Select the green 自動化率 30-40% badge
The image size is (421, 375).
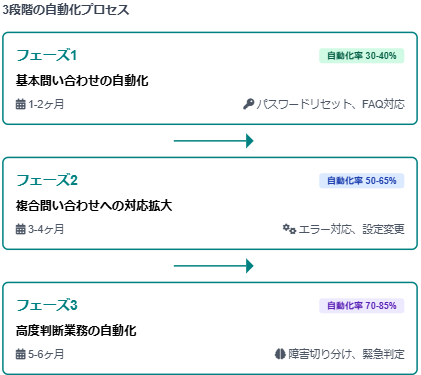click(x=362, y=56)
